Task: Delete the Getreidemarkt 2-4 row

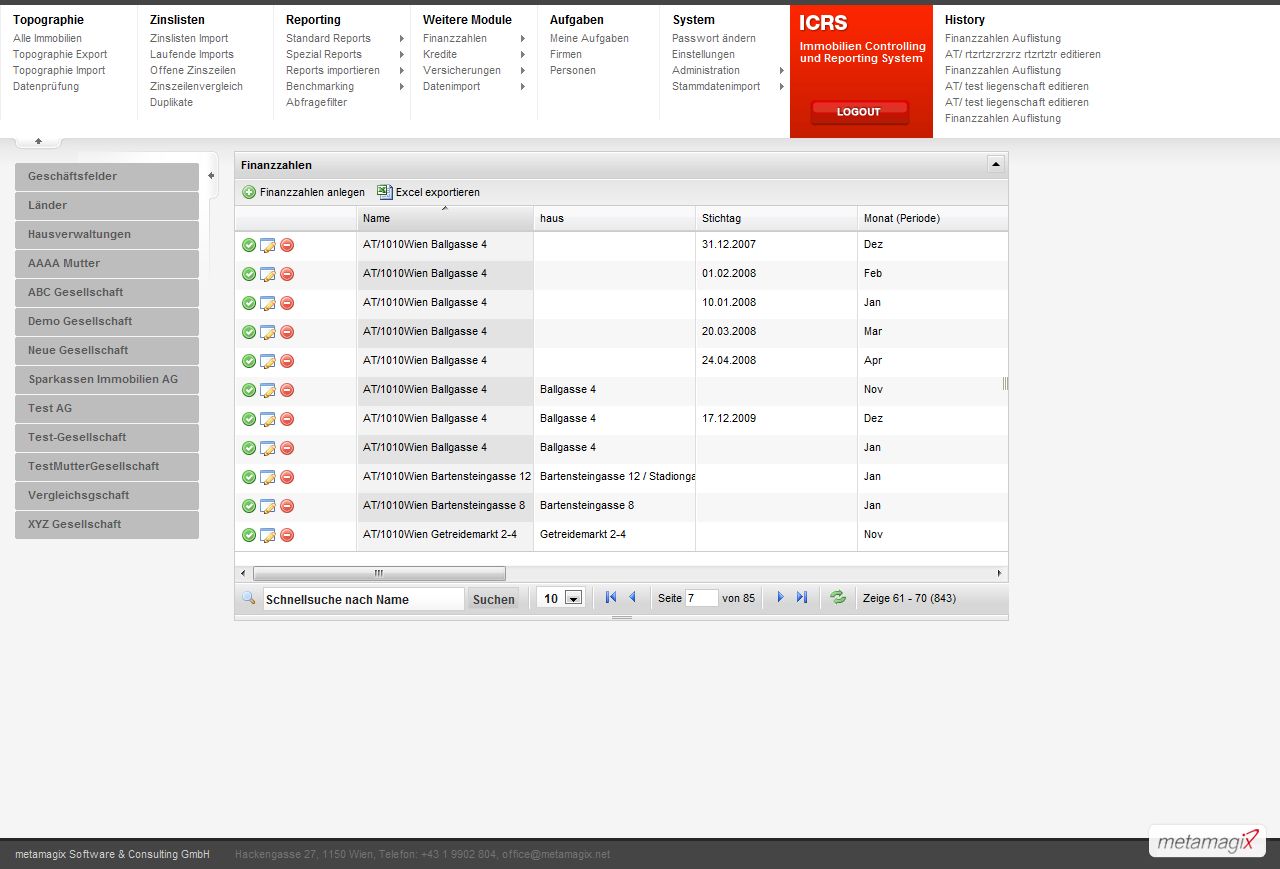Action: tap(287, 535)
